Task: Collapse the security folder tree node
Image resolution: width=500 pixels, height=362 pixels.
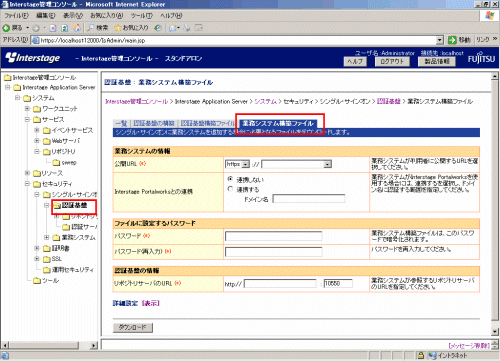Action: coord(28,184)
